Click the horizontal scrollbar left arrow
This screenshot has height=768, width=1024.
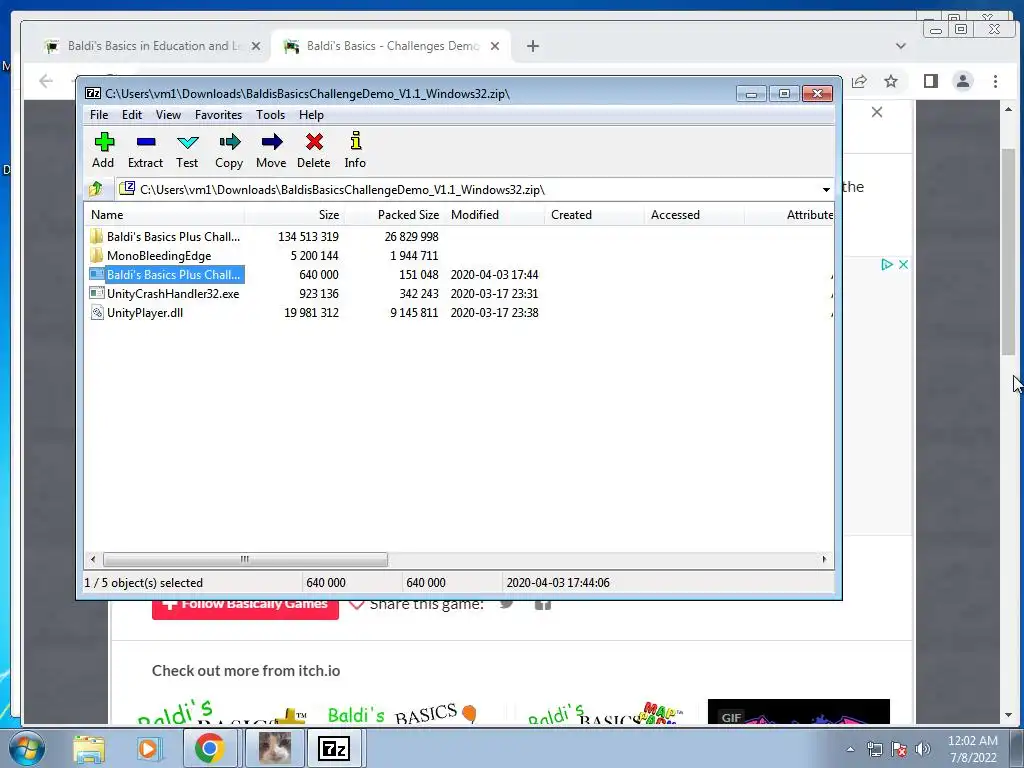click(x=93, y=559)
